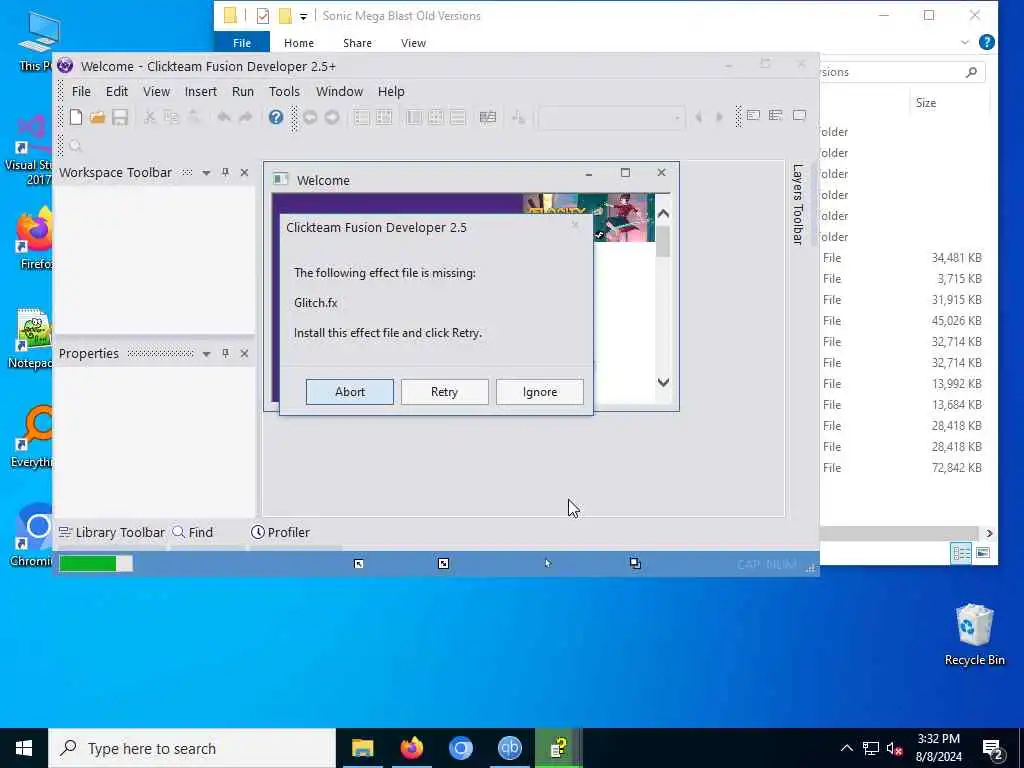Image resolution: width=1024 pixels, height=768 pixels.
Task: Open Firefox from the taskbar
Action: pos(411,748)
